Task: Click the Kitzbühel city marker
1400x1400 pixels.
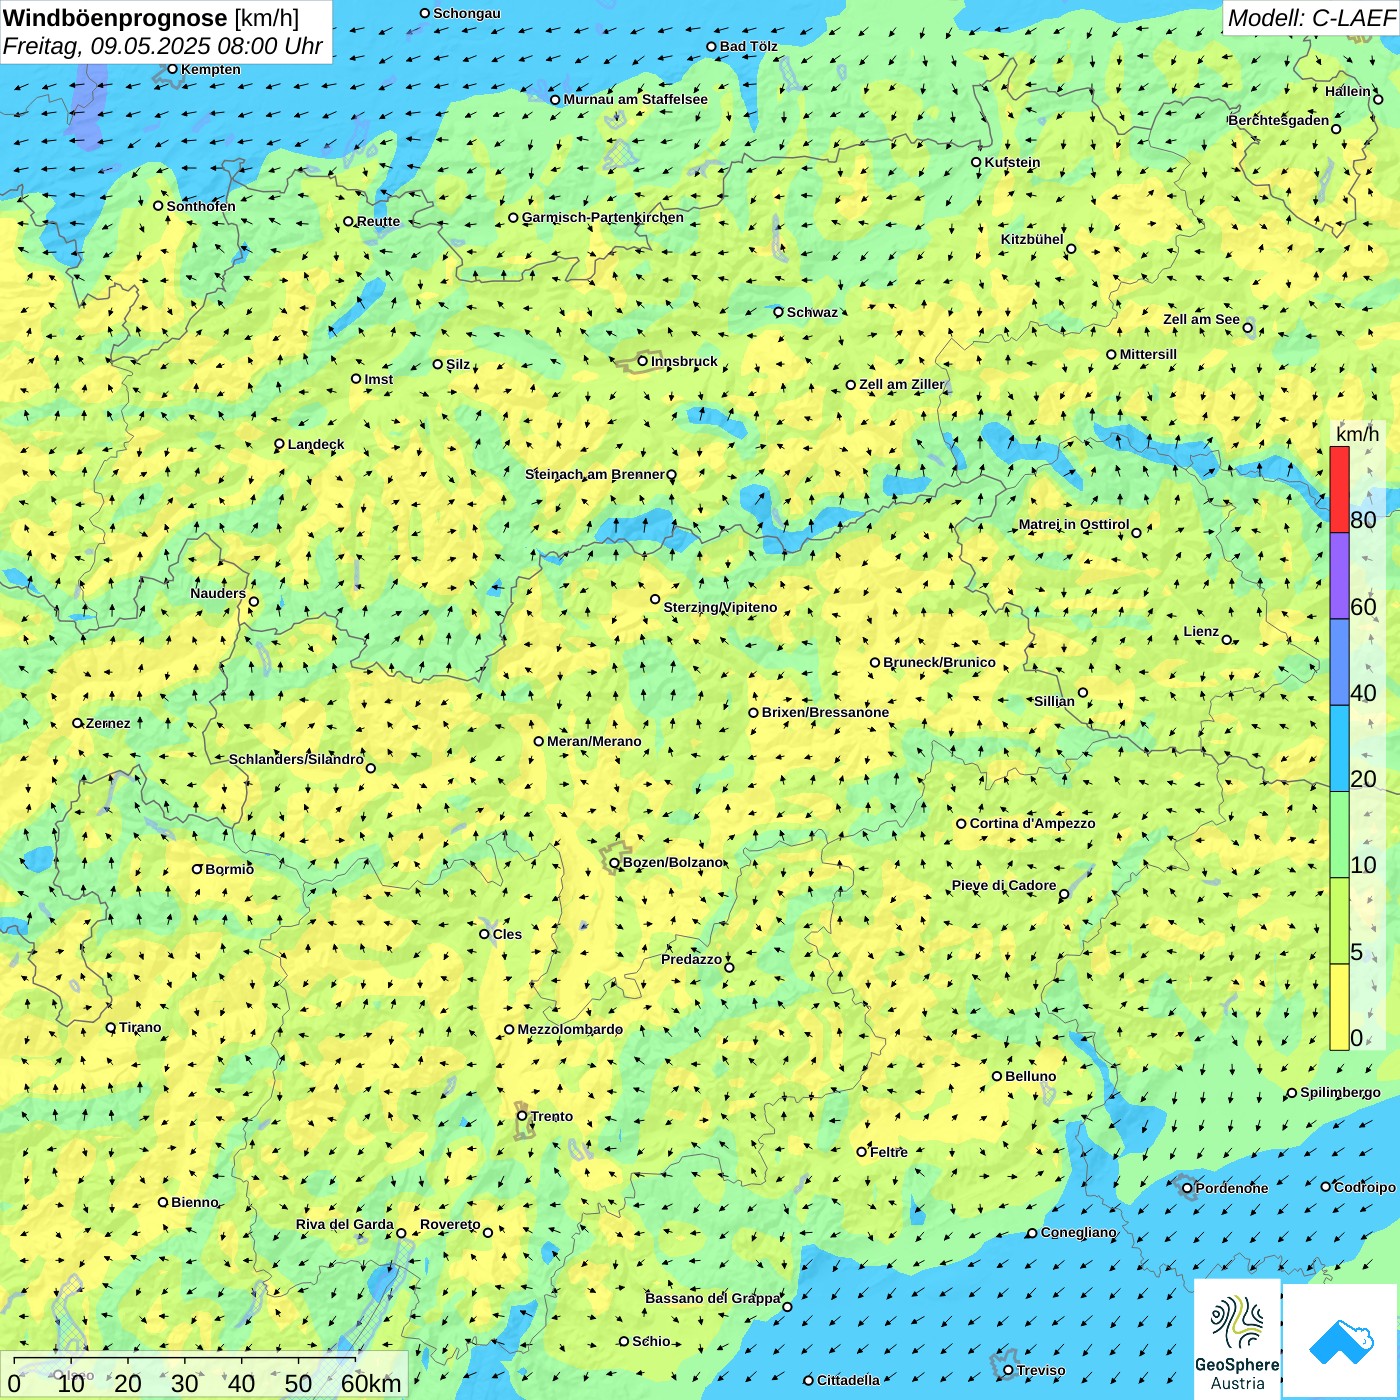Action: [x=1071, y=249]
